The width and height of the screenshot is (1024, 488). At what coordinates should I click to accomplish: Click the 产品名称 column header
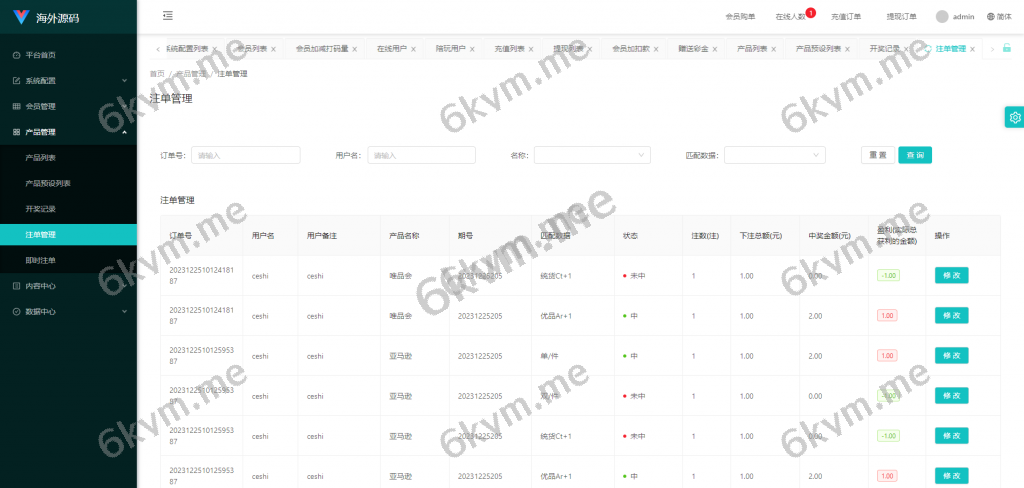click(404, 235)
